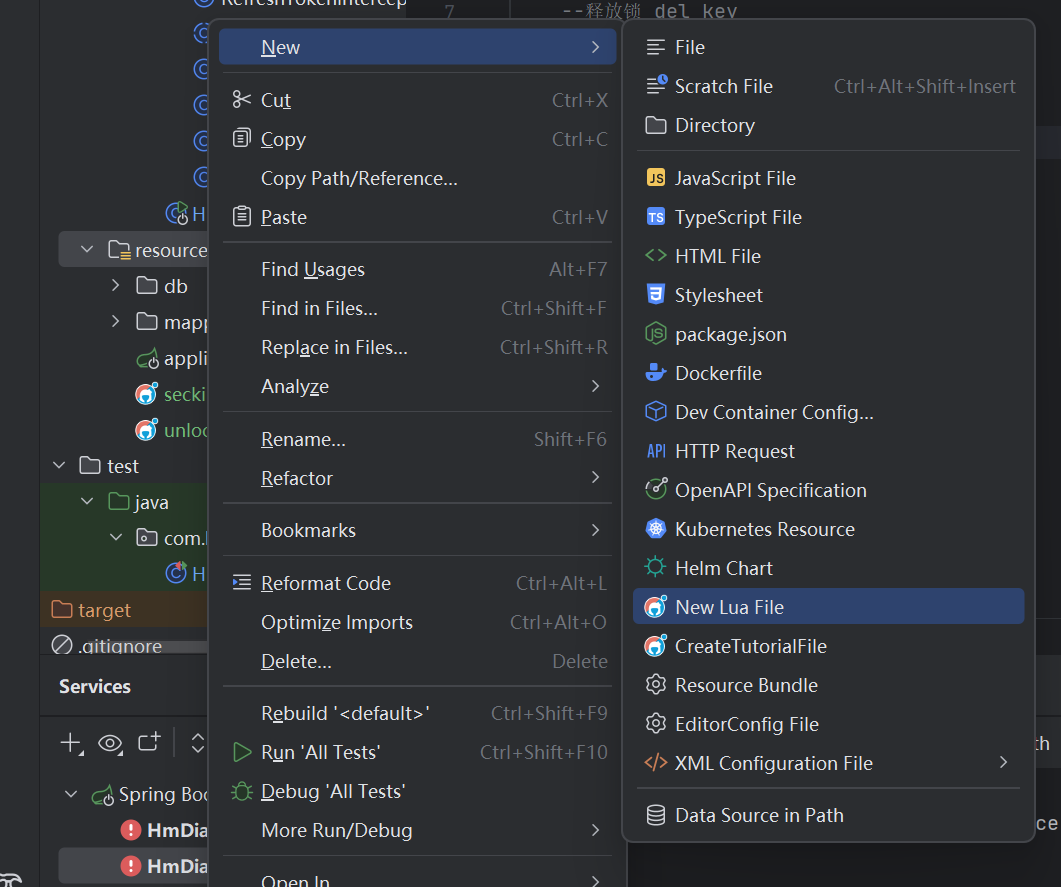Viewport: 1061px width, 887px height.
Task: Choose Copy Path/Reference...
Action: point(417,178)
